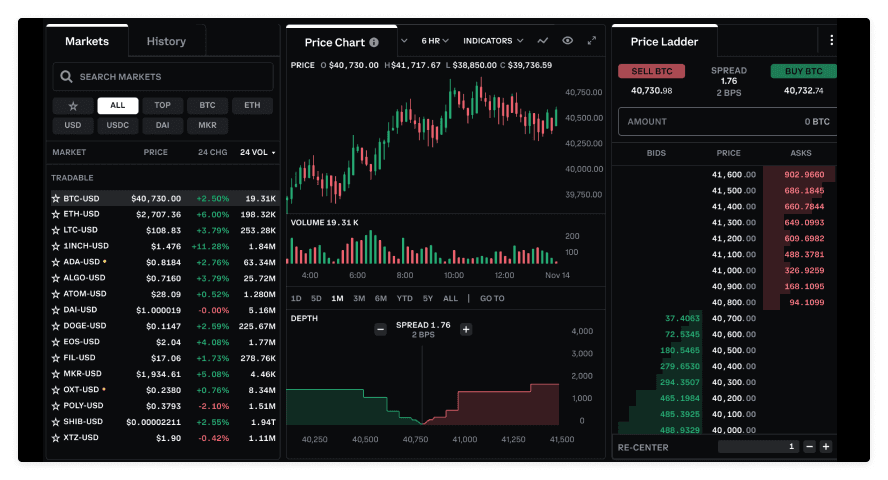Zoom out depth chart with minus button
This screenshot has height=480, width=888.
pos(380,329)
